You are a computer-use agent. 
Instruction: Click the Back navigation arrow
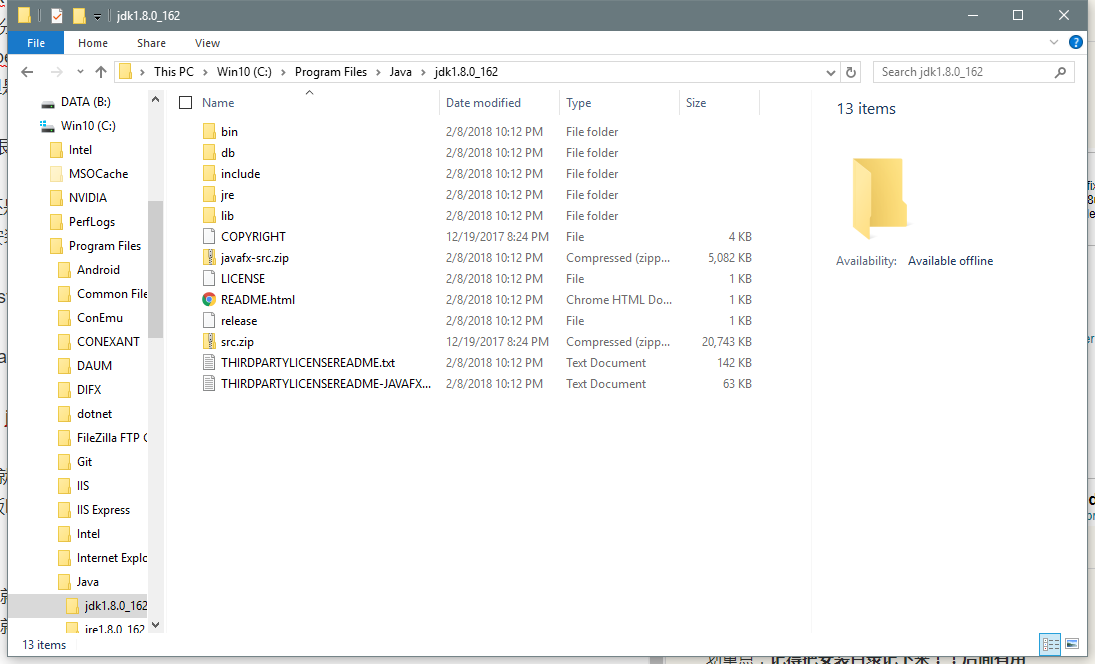[27, 72]
